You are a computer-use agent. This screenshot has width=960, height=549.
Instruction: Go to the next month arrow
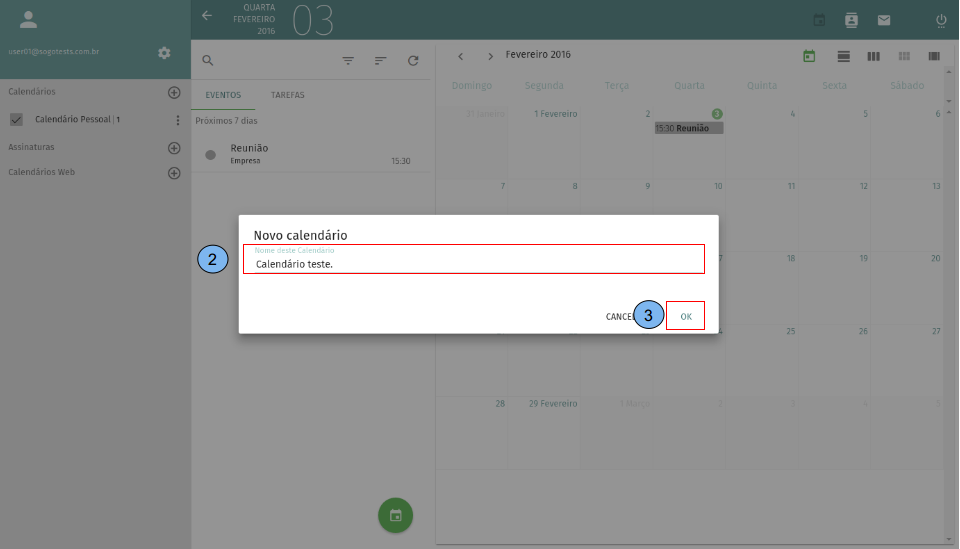tap(490, 56)
